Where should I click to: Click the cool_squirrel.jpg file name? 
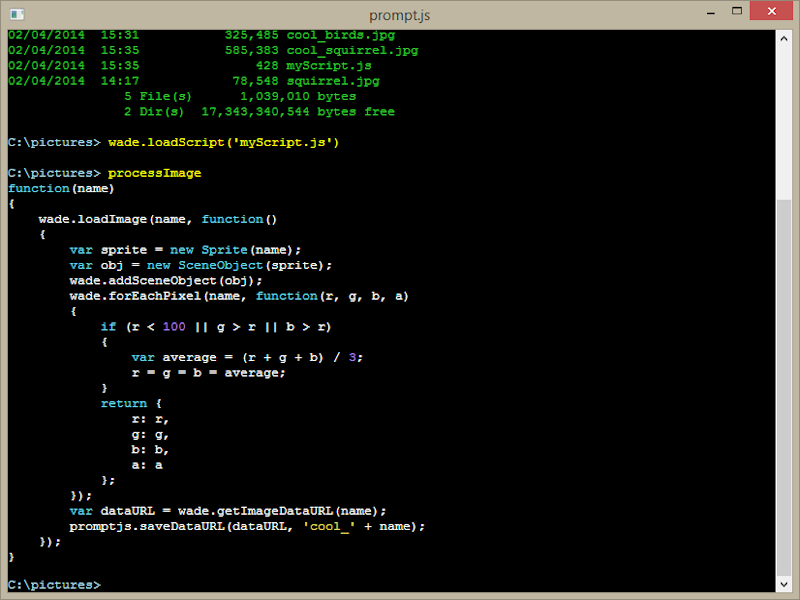[x=352, y=51]
